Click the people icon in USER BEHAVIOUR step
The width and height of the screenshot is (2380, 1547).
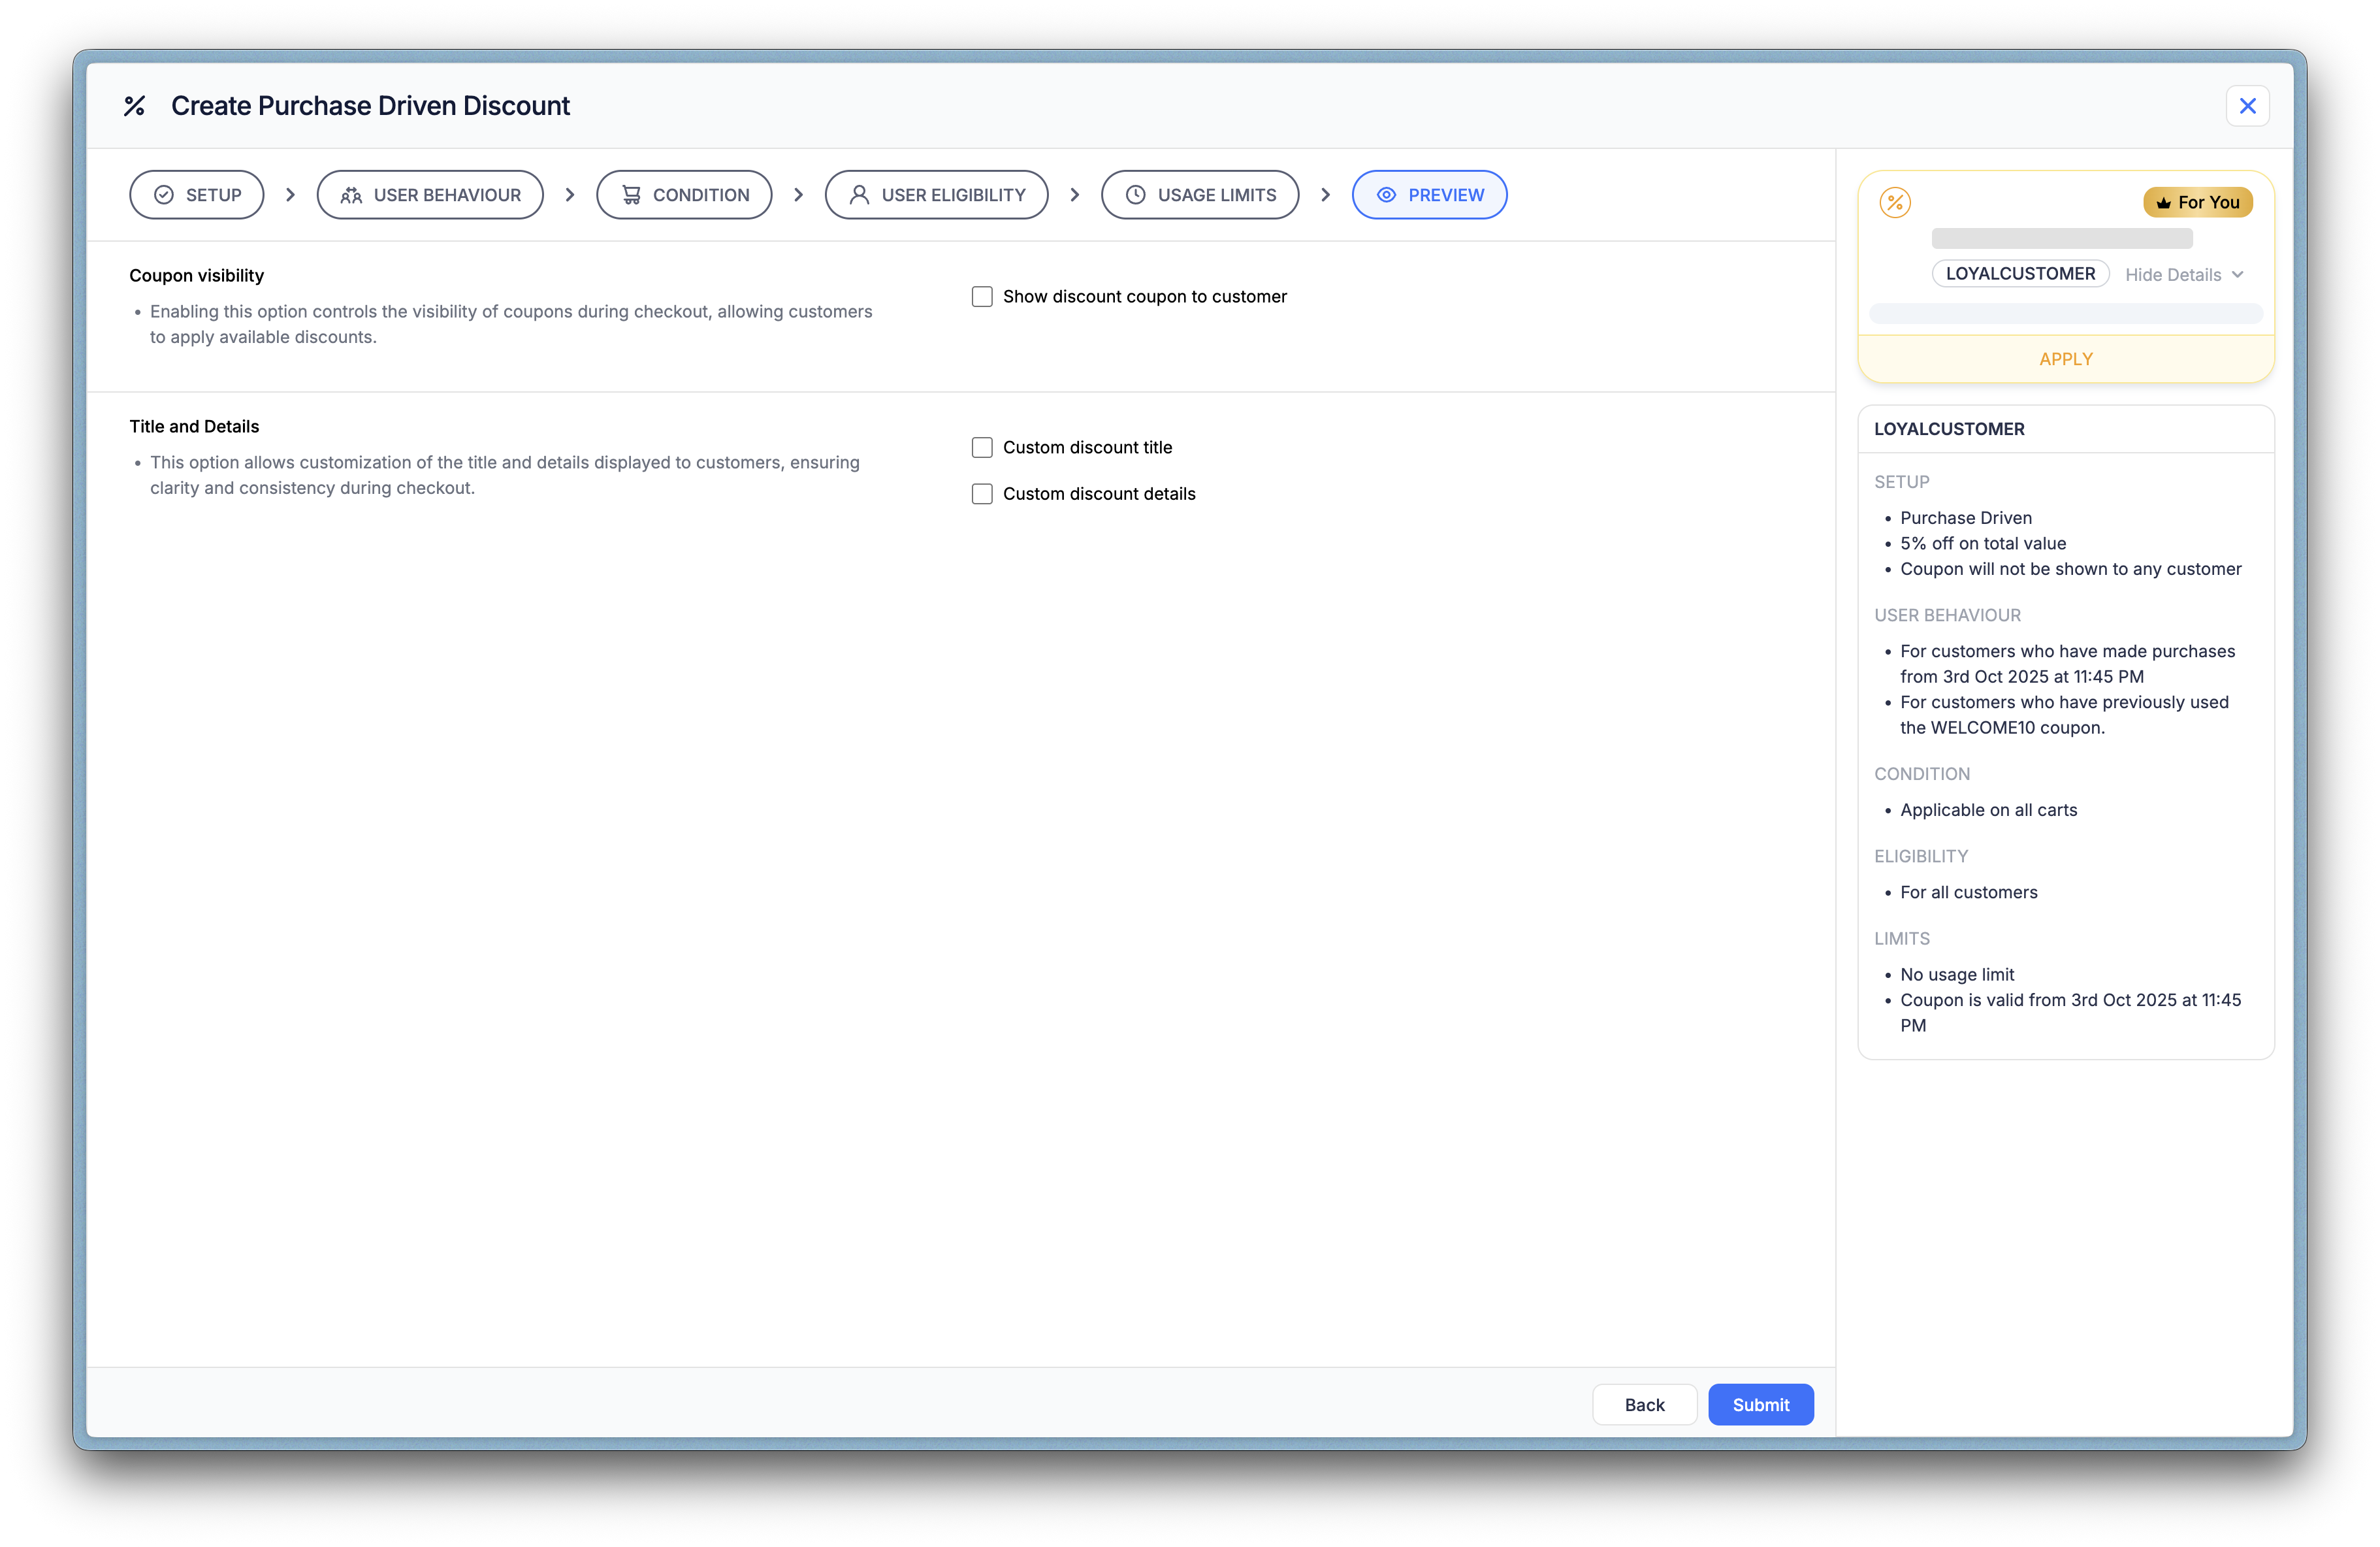351,195
